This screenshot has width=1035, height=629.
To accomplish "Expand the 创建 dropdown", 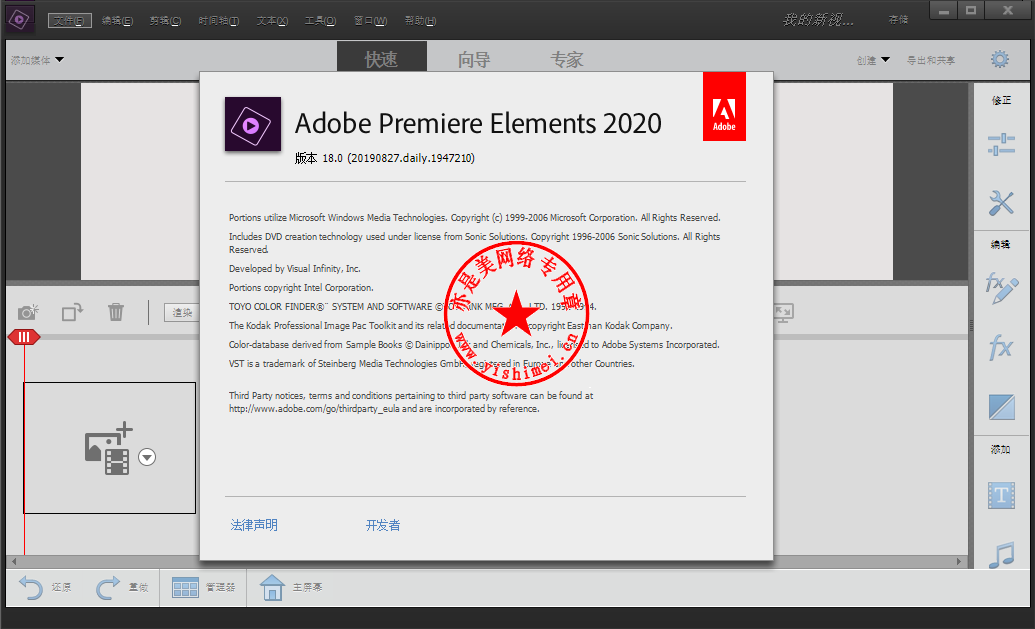I will pyautogui.click(x=873, y=60).
